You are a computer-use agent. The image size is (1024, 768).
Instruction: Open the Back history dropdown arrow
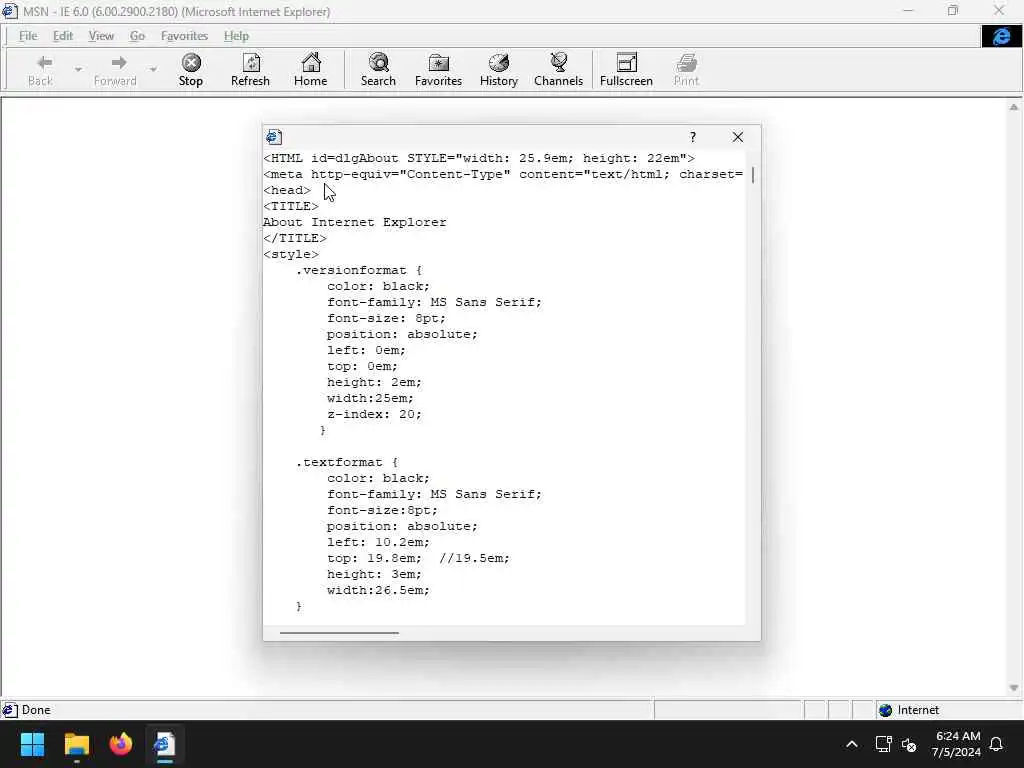(78, 69)
